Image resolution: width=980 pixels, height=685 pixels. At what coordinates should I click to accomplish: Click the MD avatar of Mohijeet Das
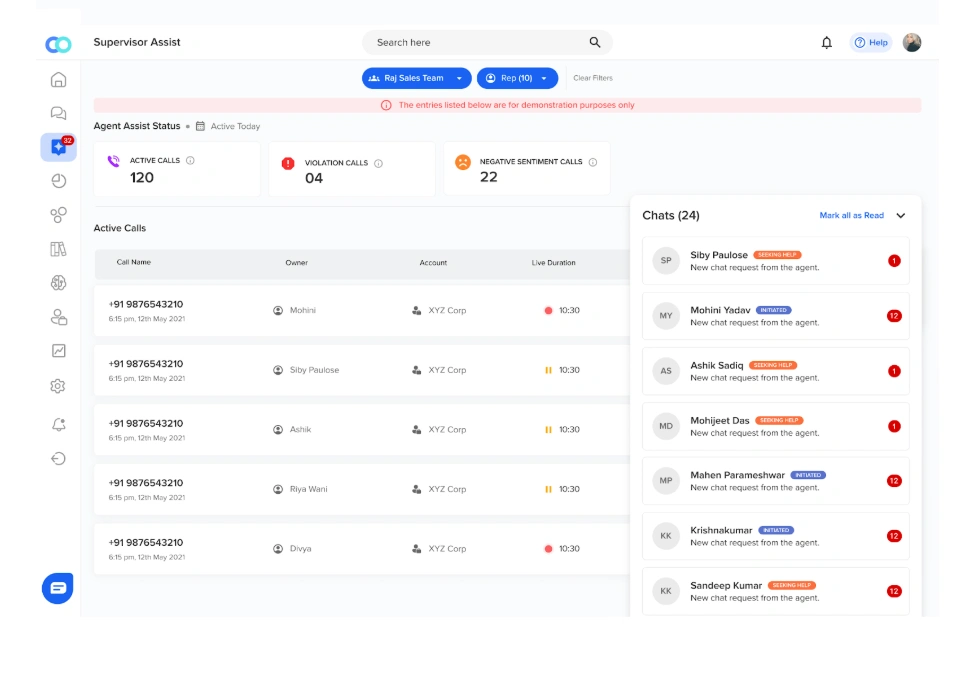[666, 426]
